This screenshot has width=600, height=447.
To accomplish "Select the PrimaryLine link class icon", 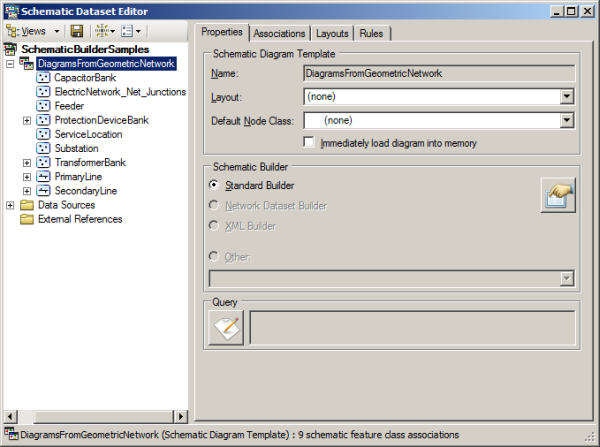I will 43,176.
